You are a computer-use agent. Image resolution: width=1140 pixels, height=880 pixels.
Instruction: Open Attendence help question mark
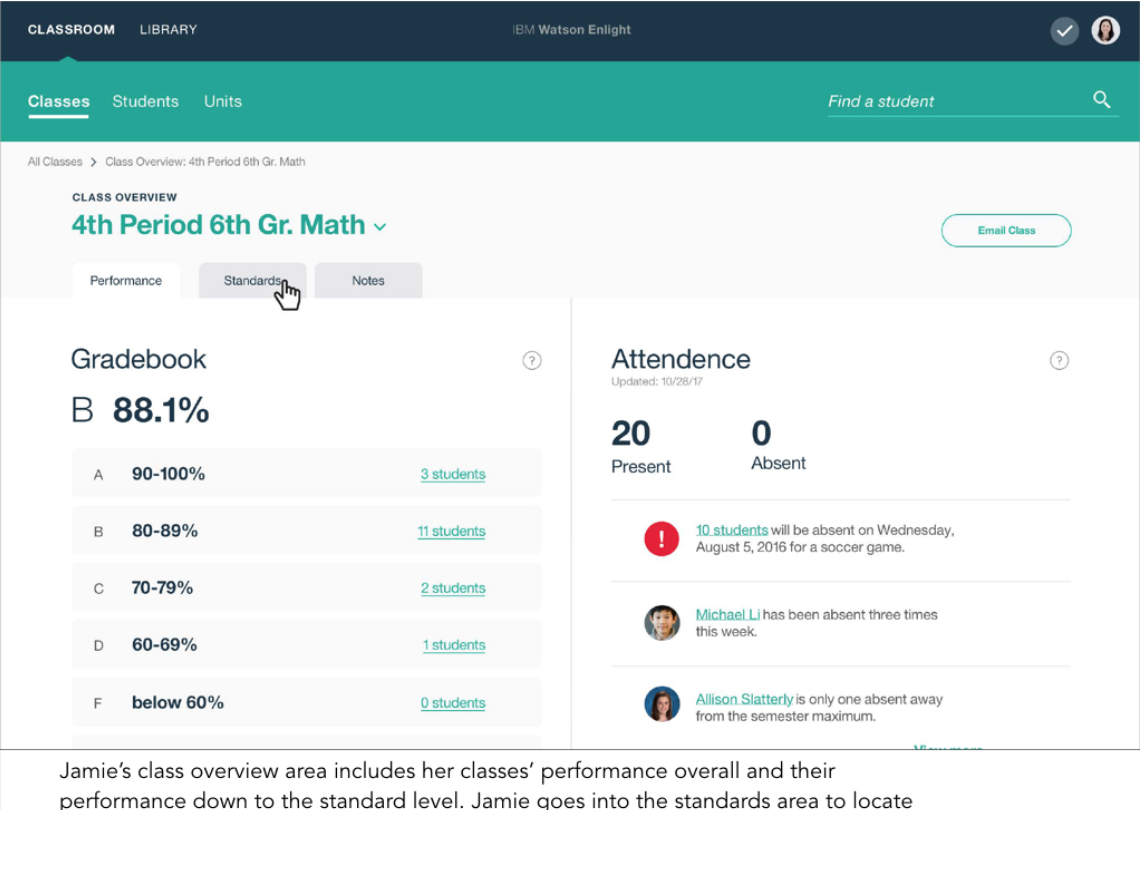tap(1059, 360)
